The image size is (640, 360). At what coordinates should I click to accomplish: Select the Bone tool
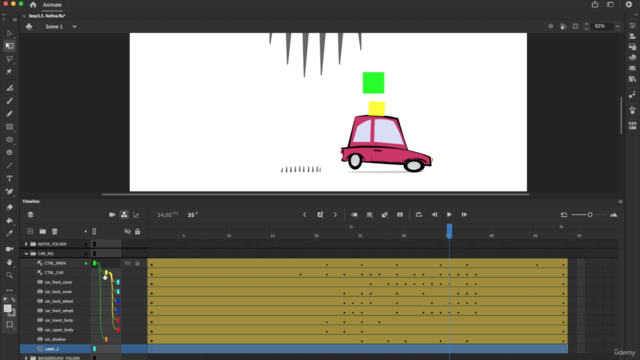[x=9, y=191]
